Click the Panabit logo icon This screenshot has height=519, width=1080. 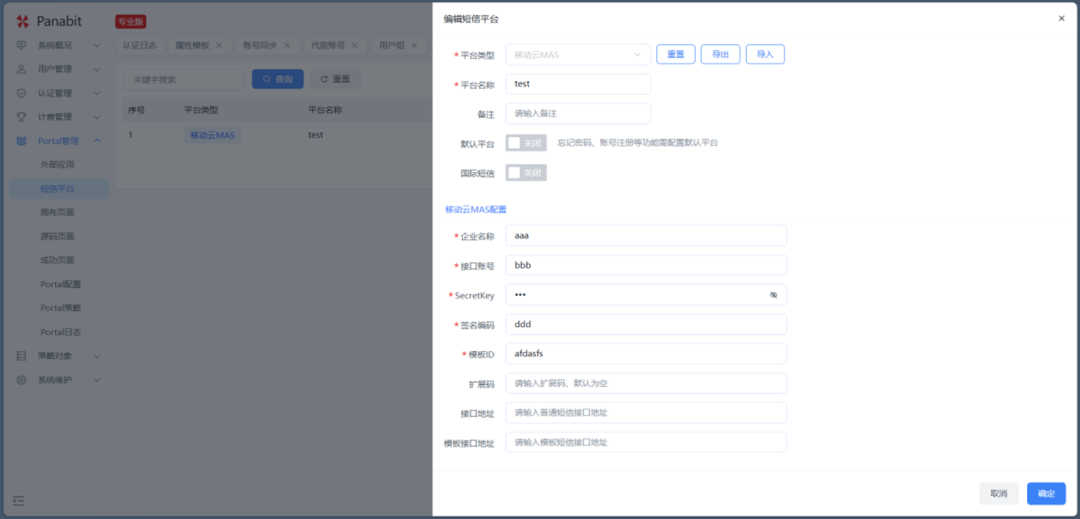pos(23,21)
